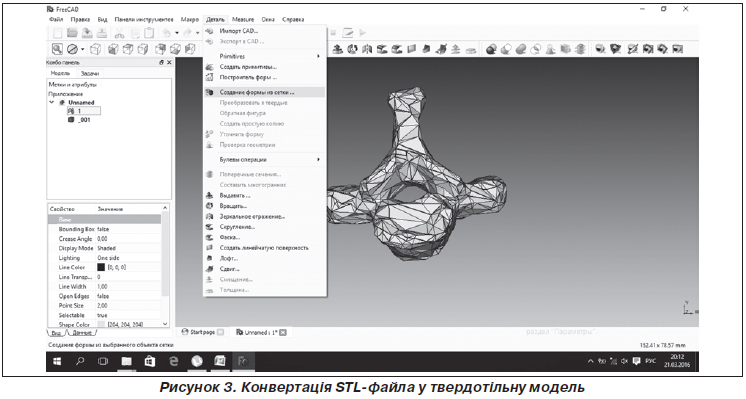Click the fillet tool toolbar icon
746x399 pixels.
pos(382,49)
